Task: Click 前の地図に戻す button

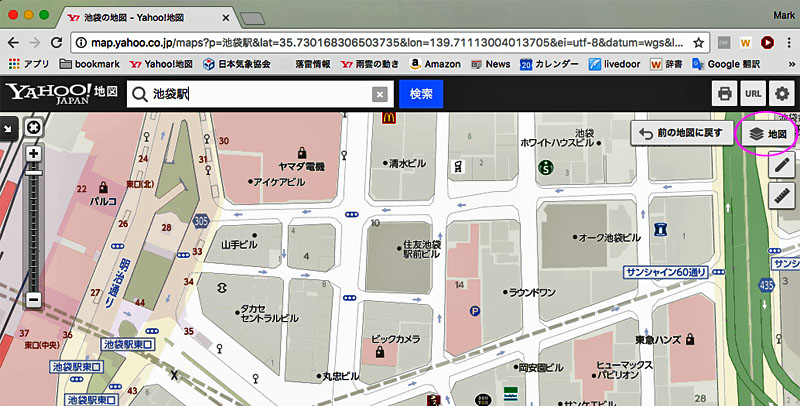Action: coord(681,134)
